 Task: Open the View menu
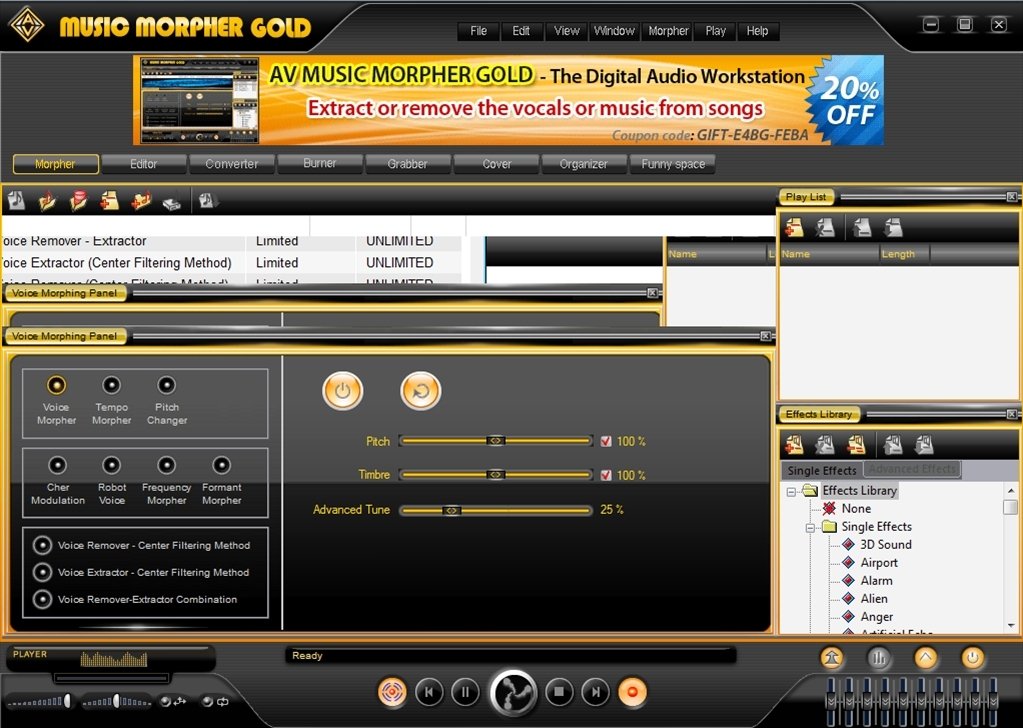click(x=566, y=31)
